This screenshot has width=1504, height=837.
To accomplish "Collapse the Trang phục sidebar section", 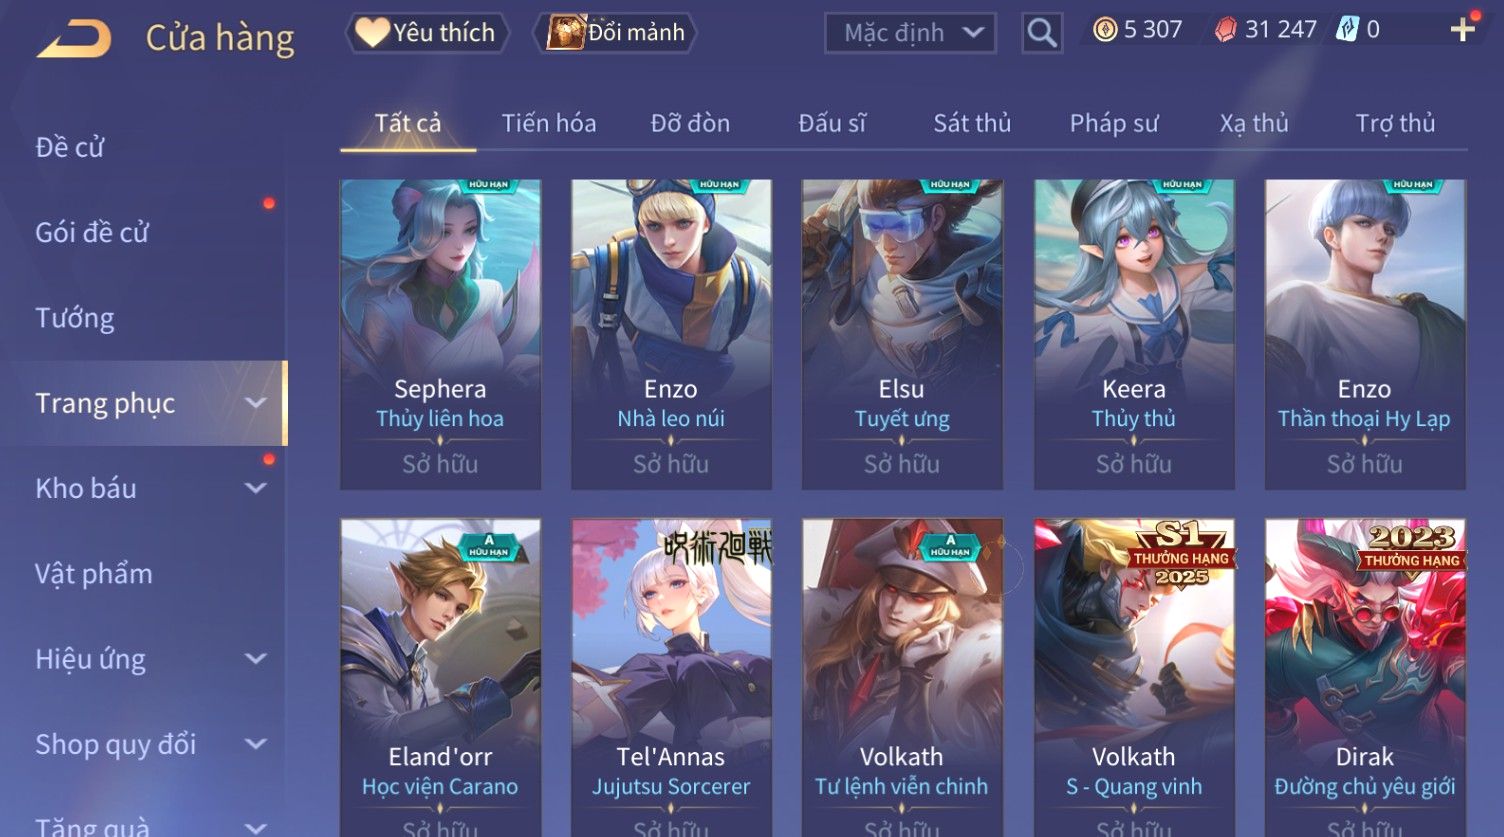I will click(x=256, y=403).
